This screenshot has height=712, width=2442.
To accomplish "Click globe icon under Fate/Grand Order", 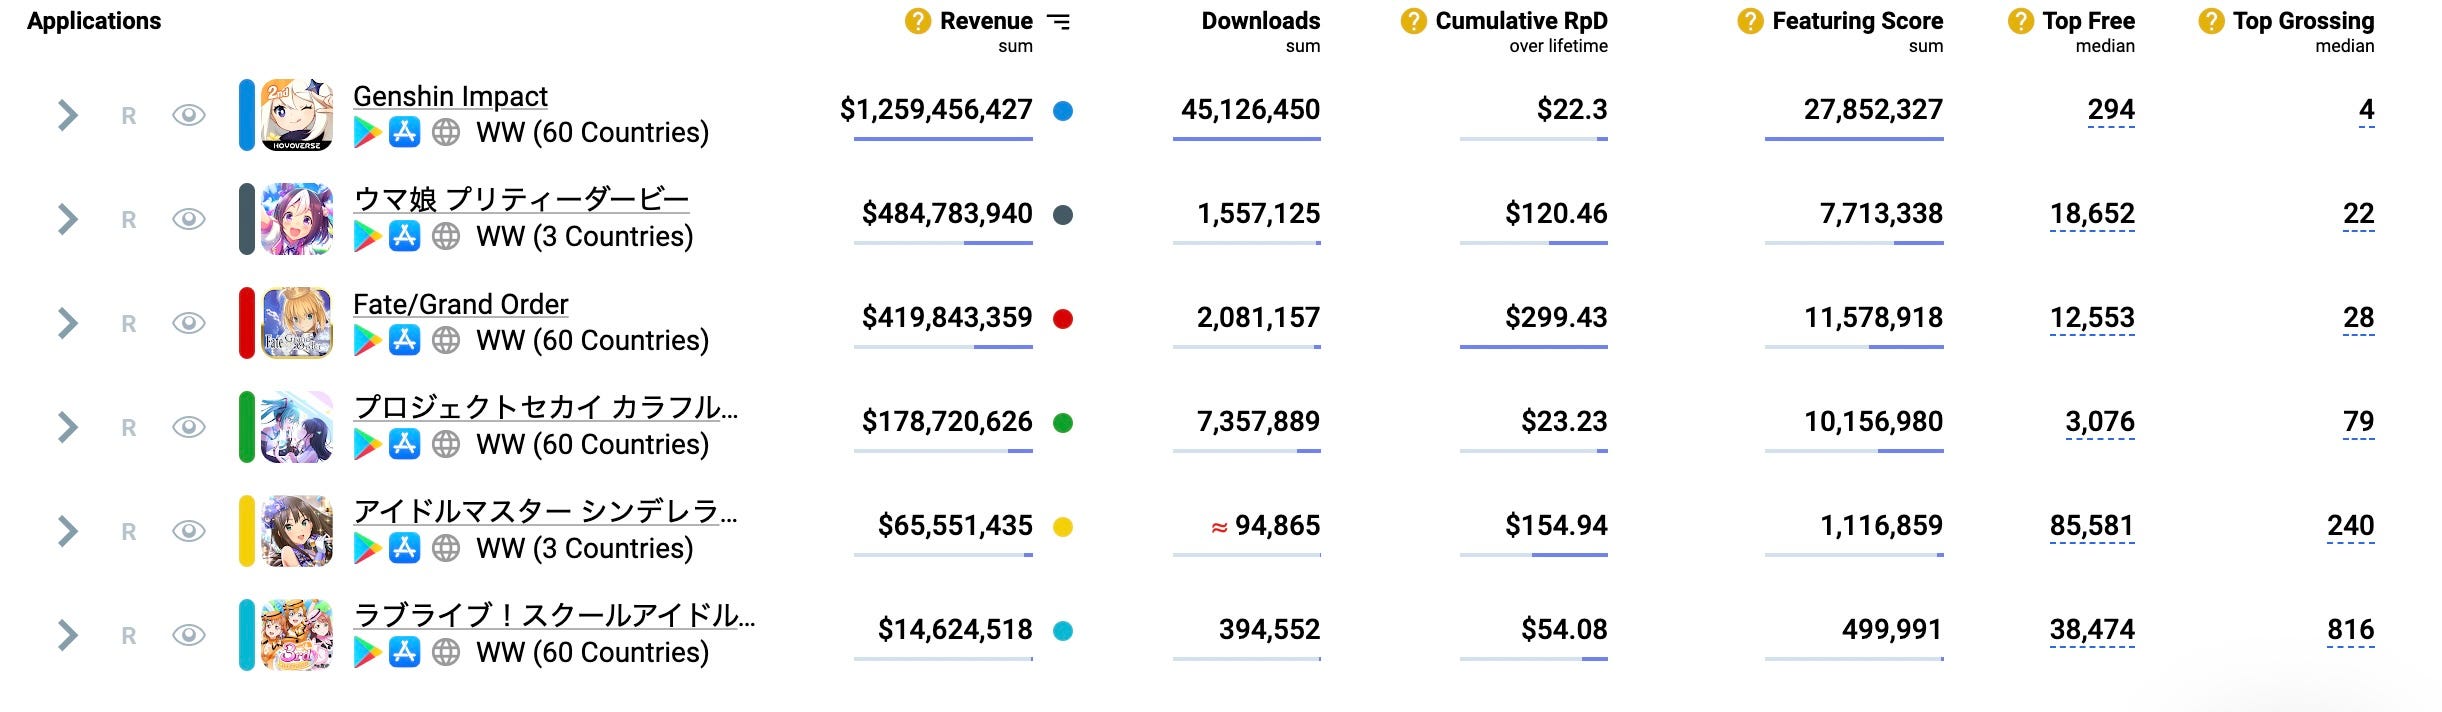I will pyautogui.click(x=446, y=340).
